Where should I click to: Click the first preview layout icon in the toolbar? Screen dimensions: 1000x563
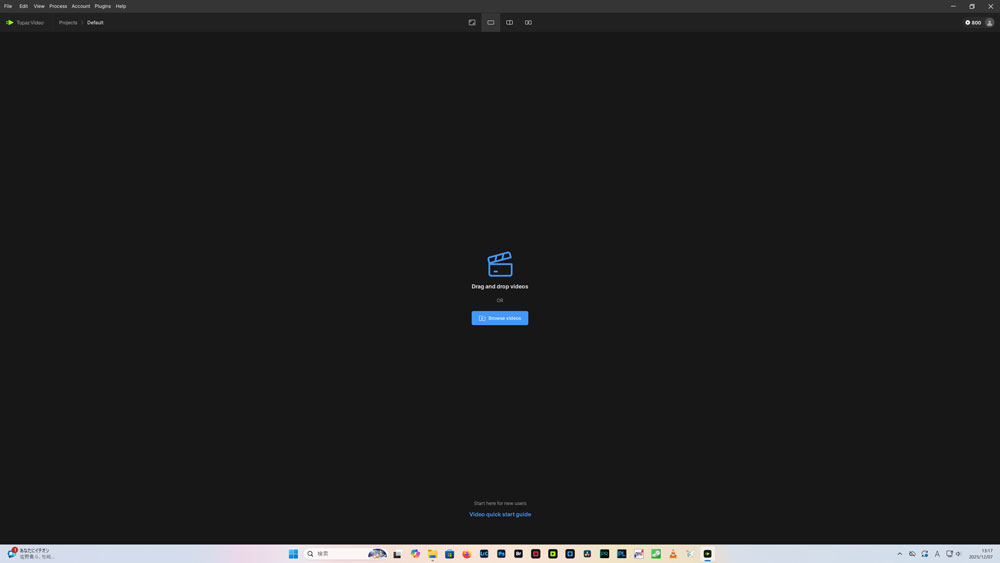(x=472, y=22)
